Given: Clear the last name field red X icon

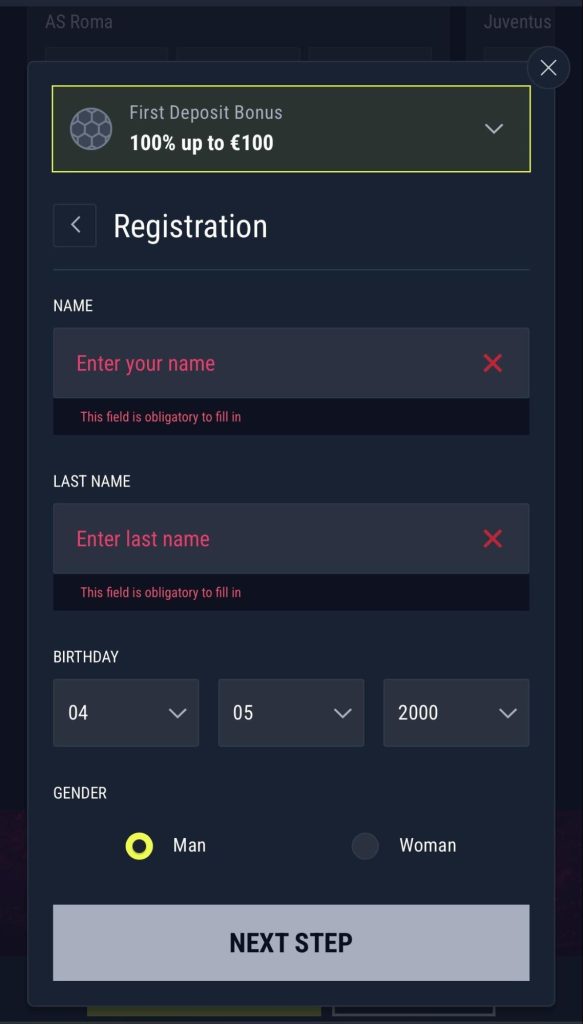Looking at the screenshot, I should 492,539.
